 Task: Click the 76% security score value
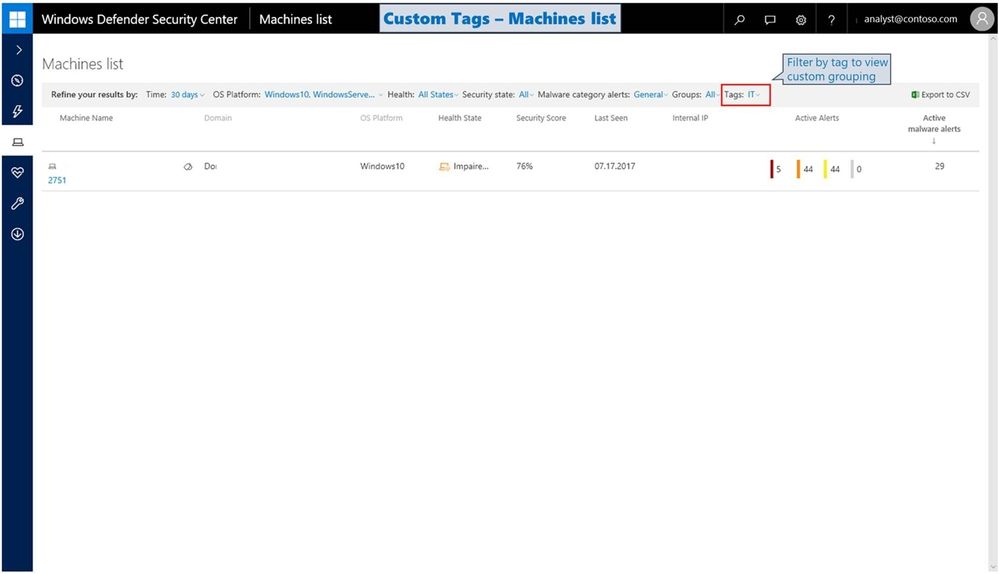click(x=524, y=166)
